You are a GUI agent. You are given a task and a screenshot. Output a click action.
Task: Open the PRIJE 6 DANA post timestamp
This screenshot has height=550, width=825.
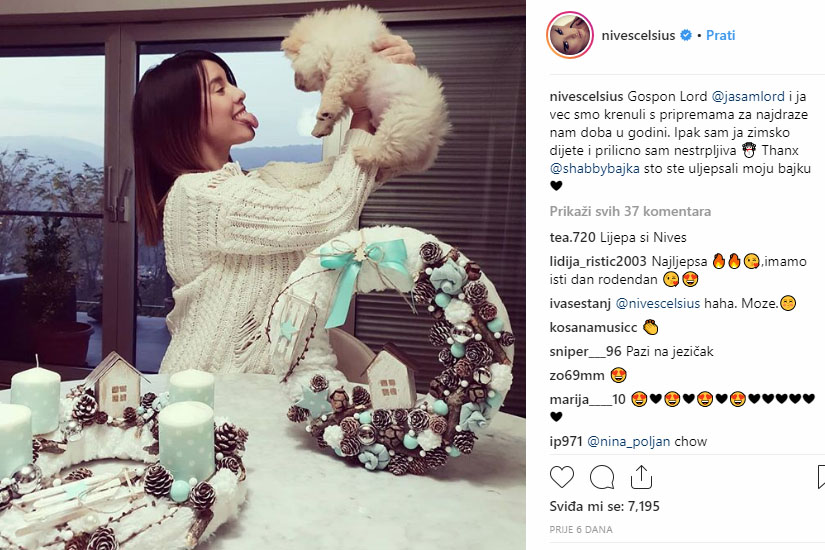[581, 529]
